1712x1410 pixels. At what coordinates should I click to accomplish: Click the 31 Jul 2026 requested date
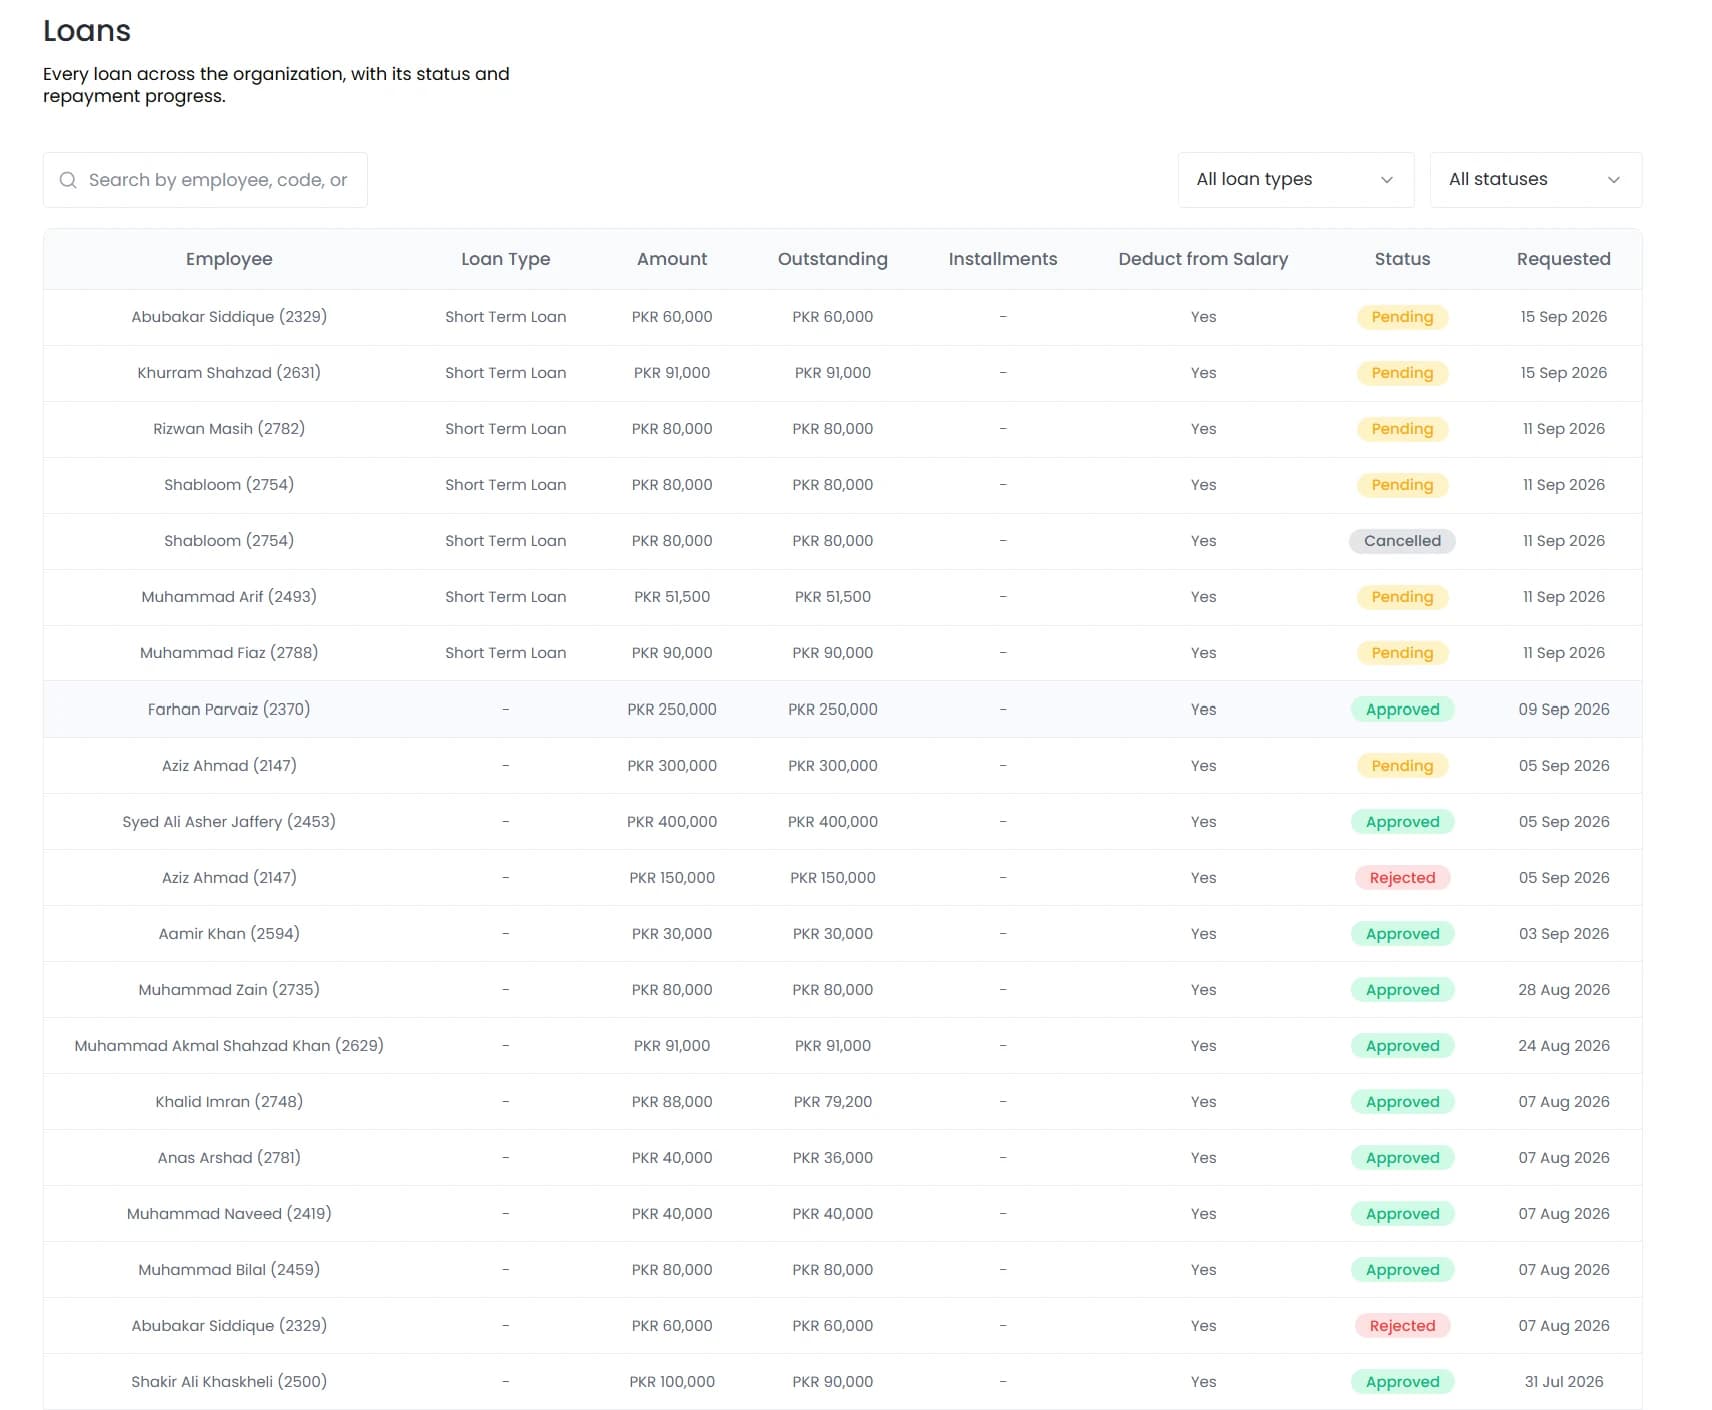pyautogui.click(x=1563, y=1382)
